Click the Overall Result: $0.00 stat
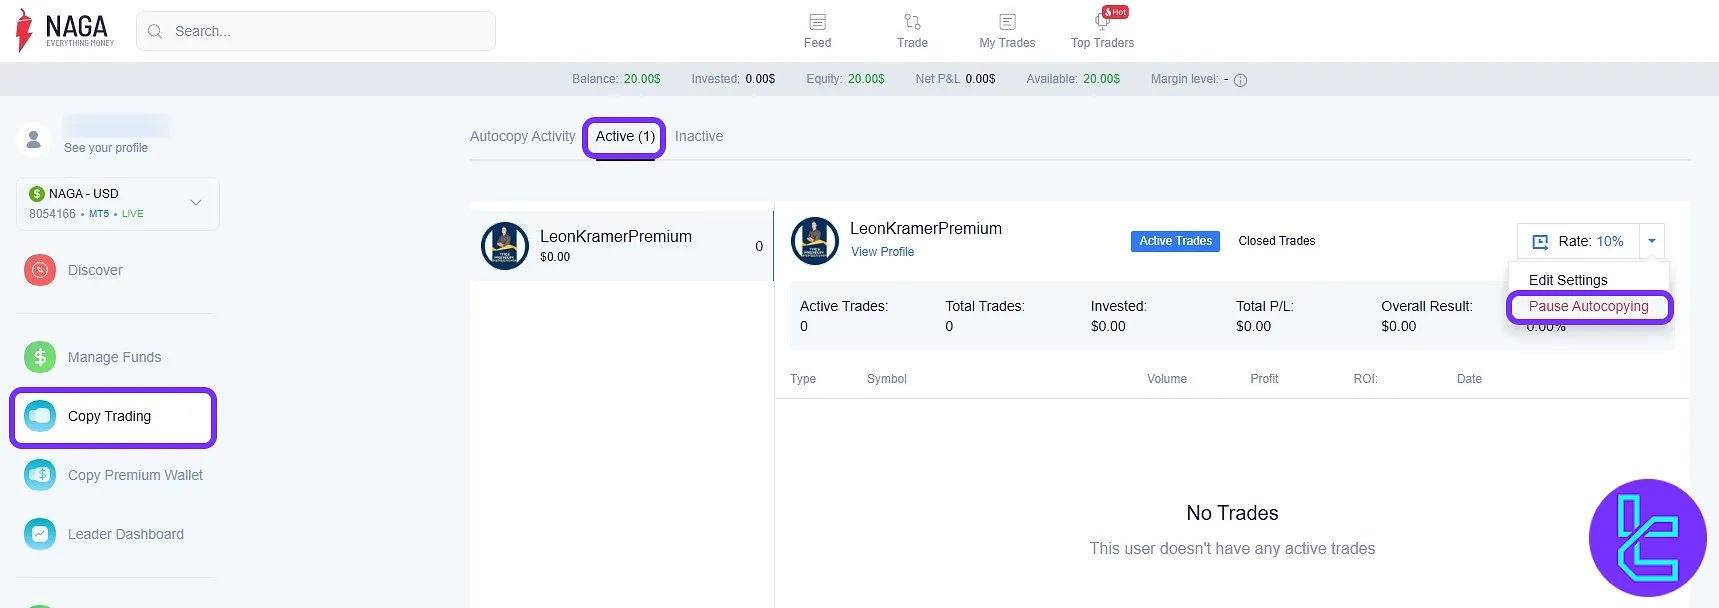The height and width of the screenshot is (608, 1719). (x=1427, y=316)
